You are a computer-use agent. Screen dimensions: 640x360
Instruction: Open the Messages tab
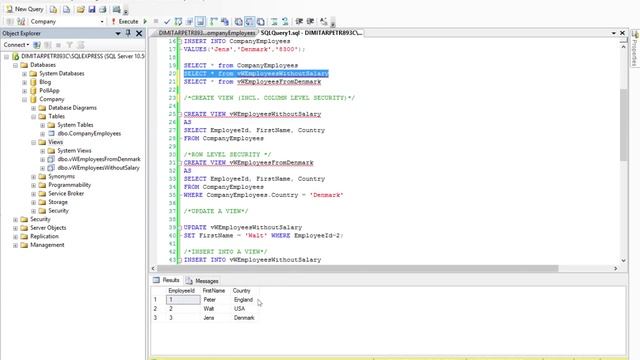[x=202, y=281]
